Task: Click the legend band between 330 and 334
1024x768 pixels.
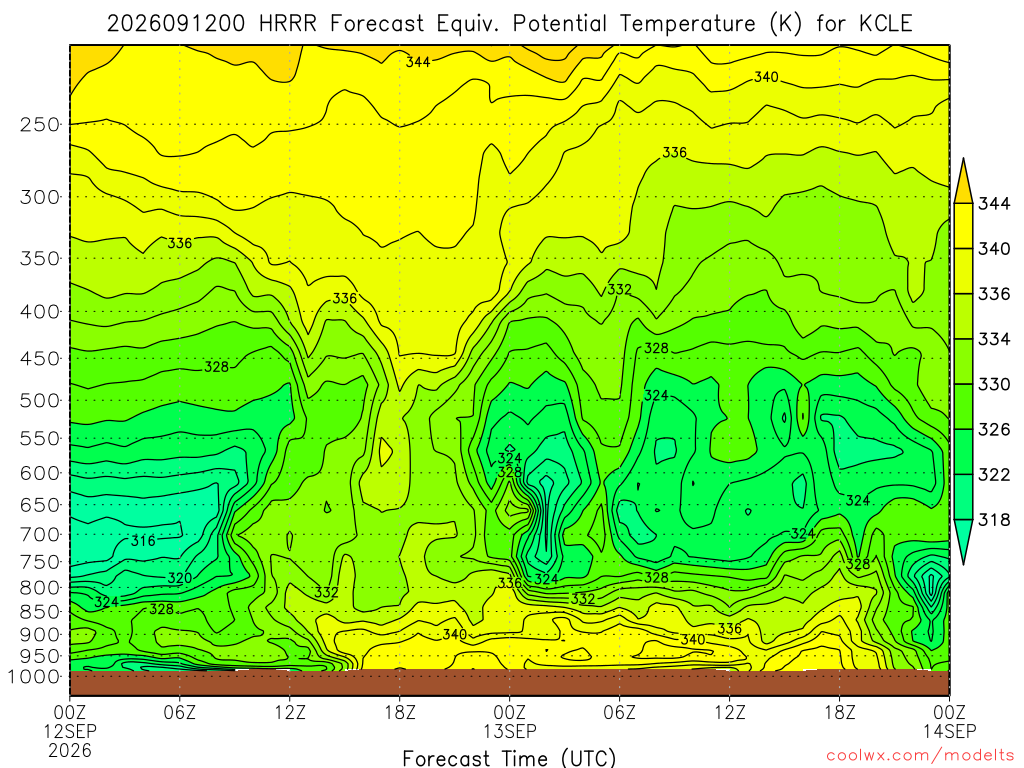Action: (x=963, y=361)
